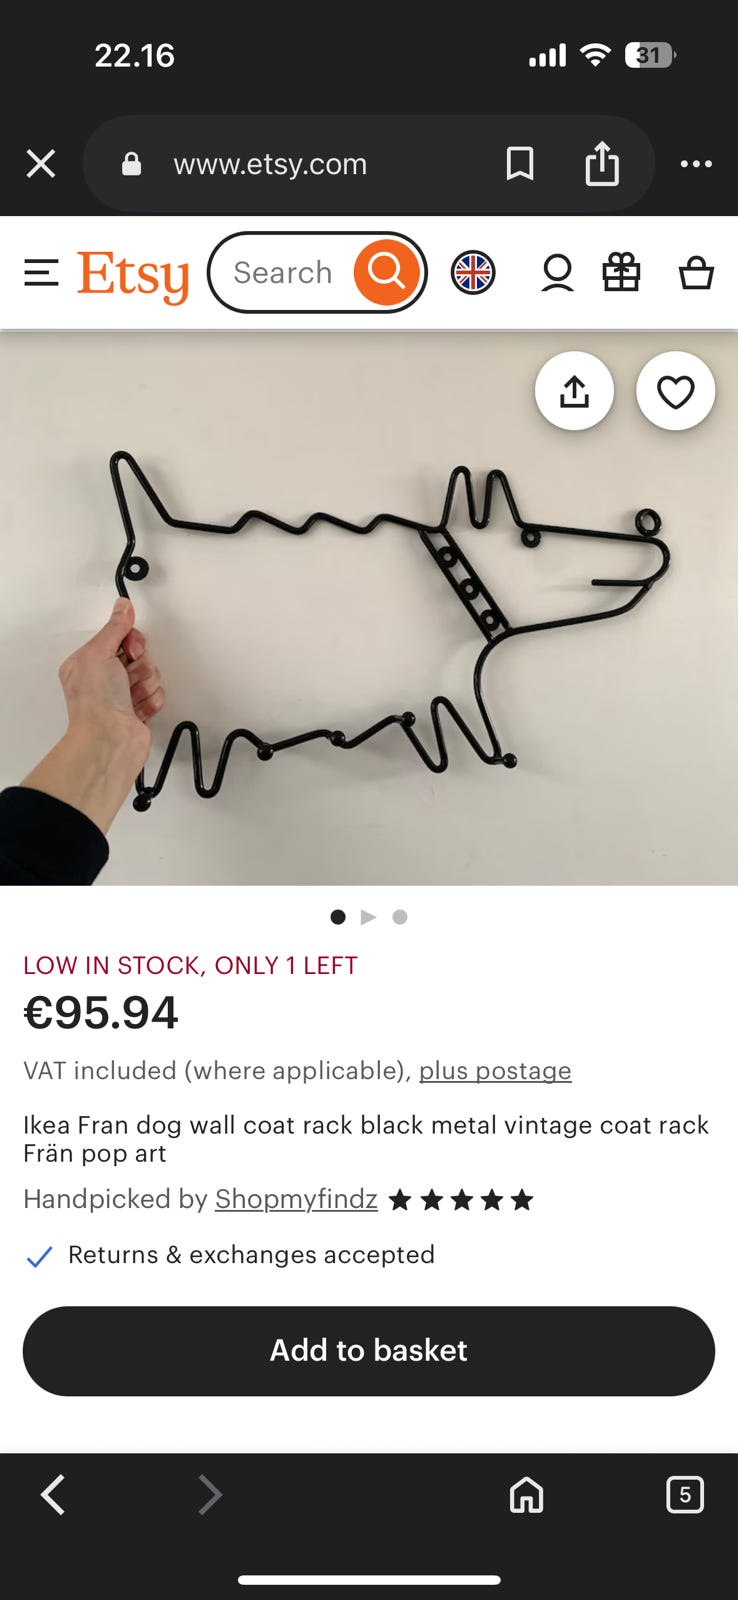
Task: Open the browser three-dot menu
Action: click(696, 163)
